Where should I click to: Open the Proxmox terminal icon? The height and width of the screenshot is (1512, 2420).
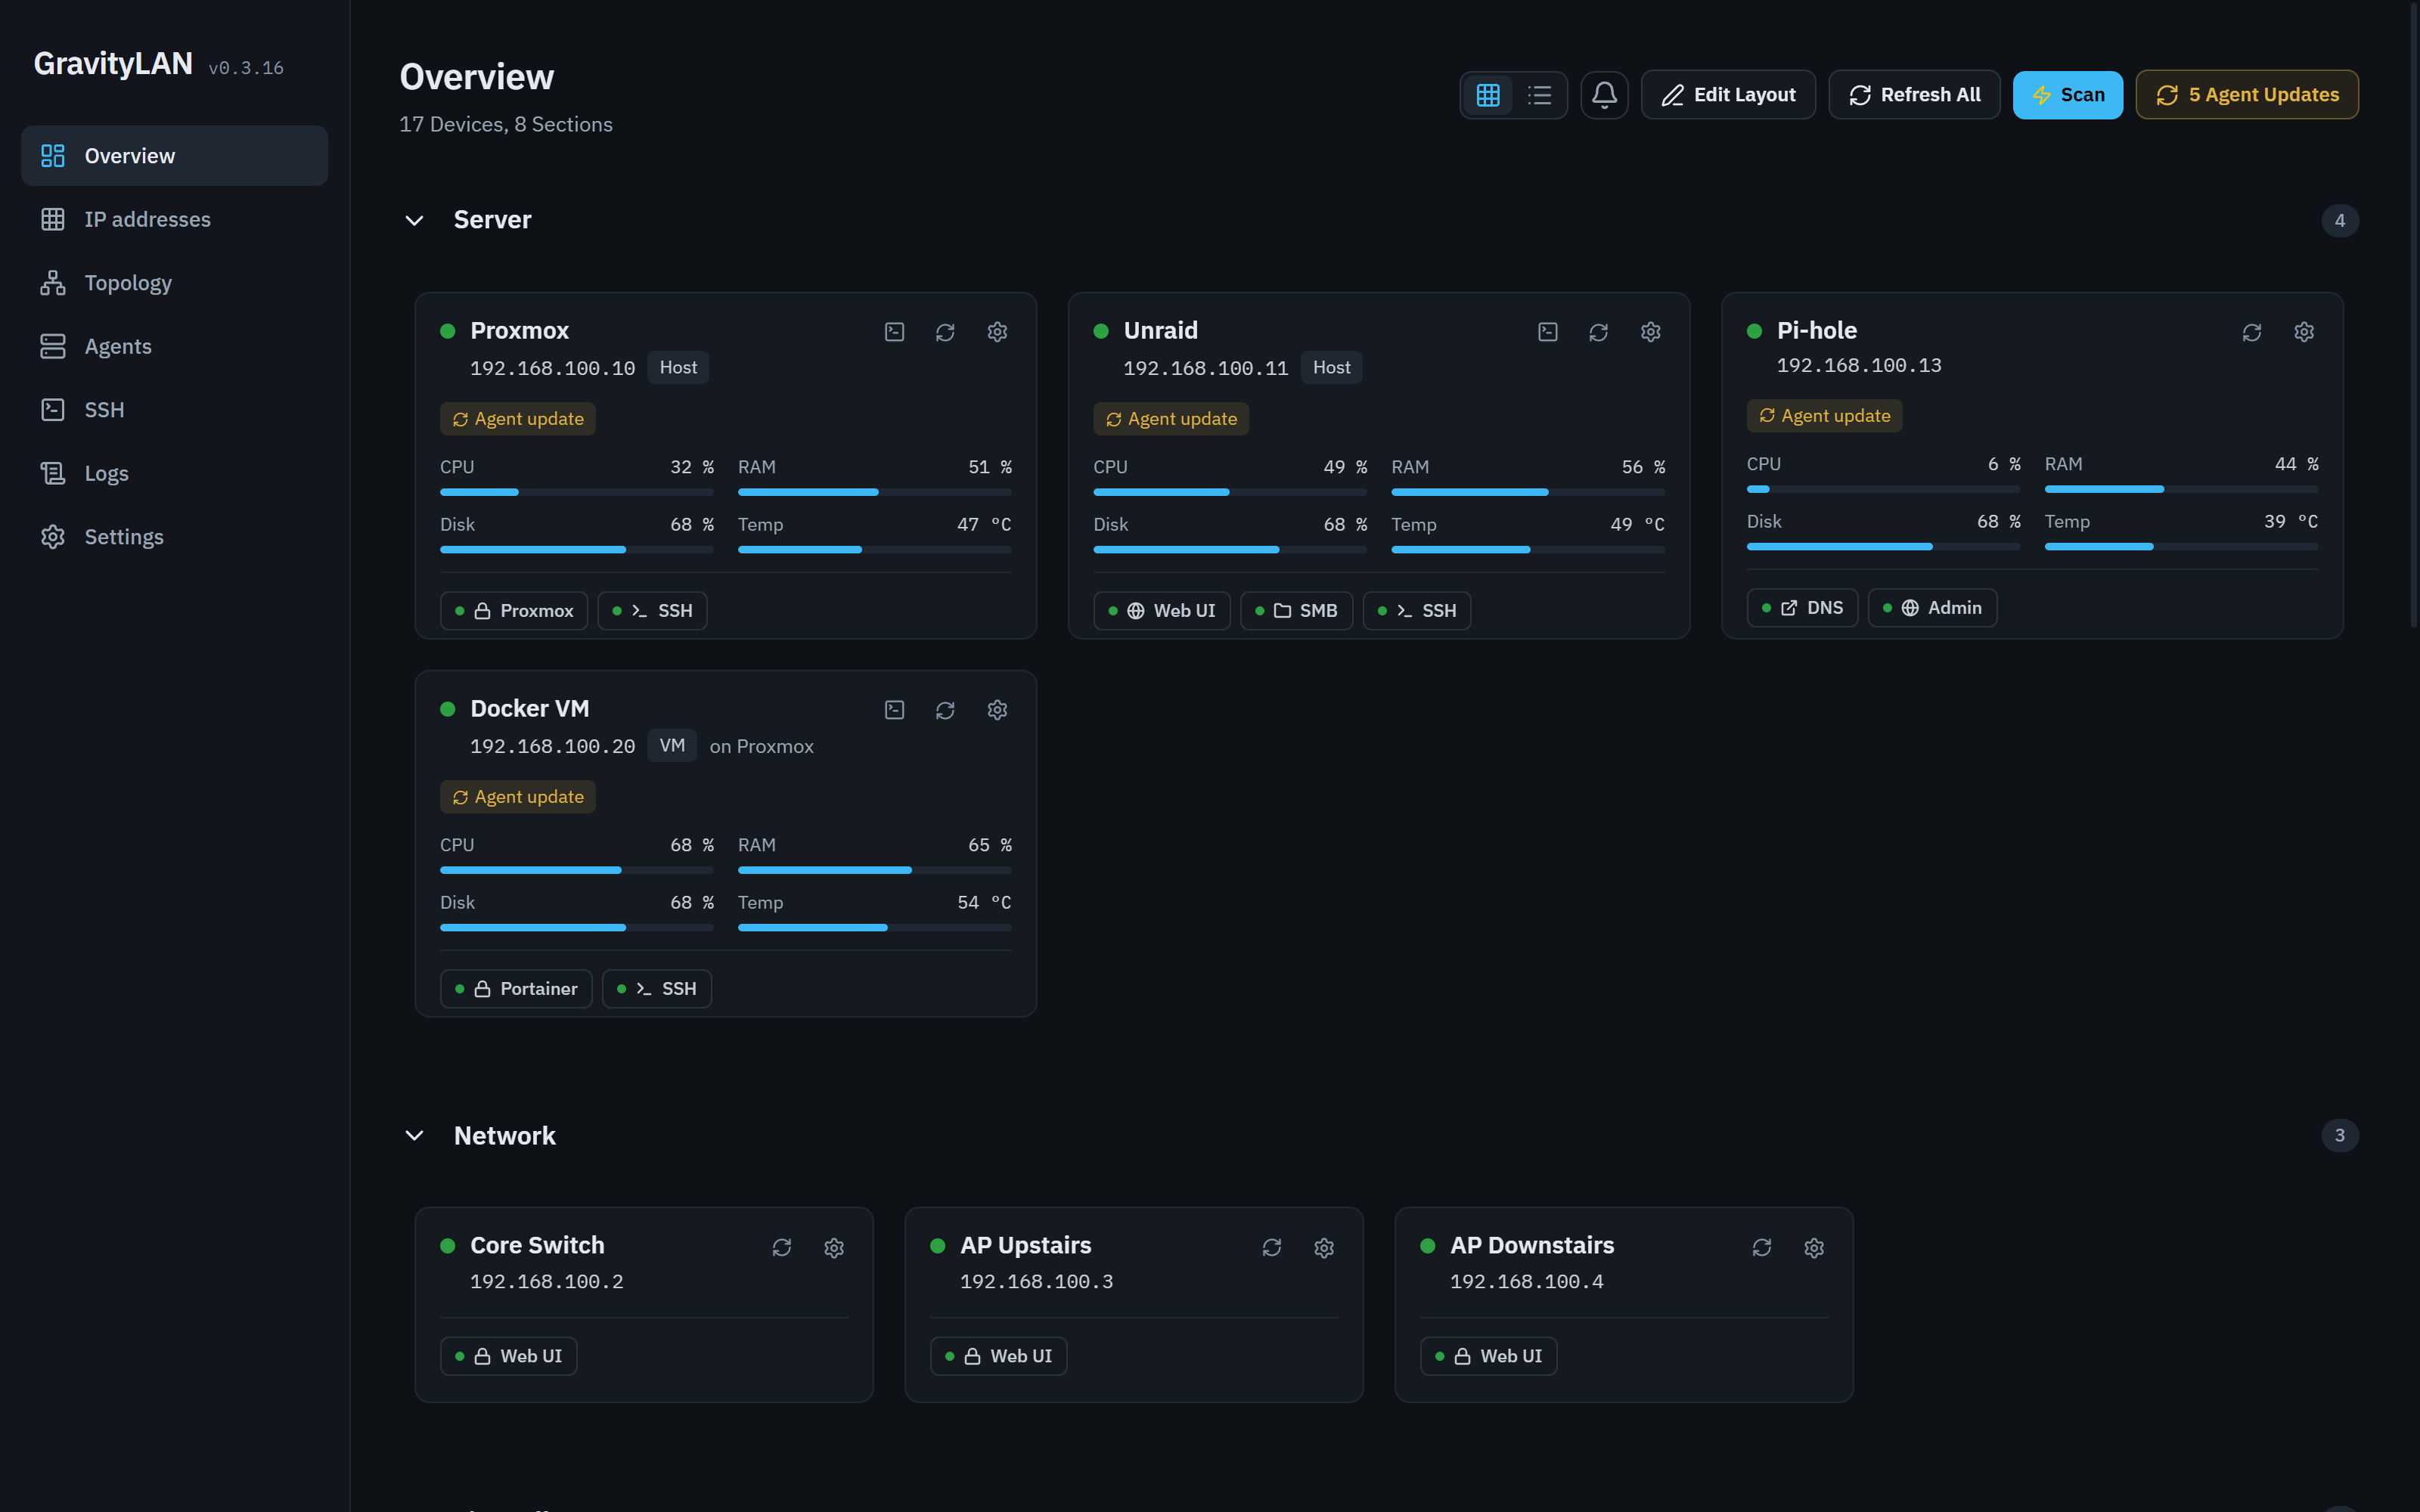(894, 332)
